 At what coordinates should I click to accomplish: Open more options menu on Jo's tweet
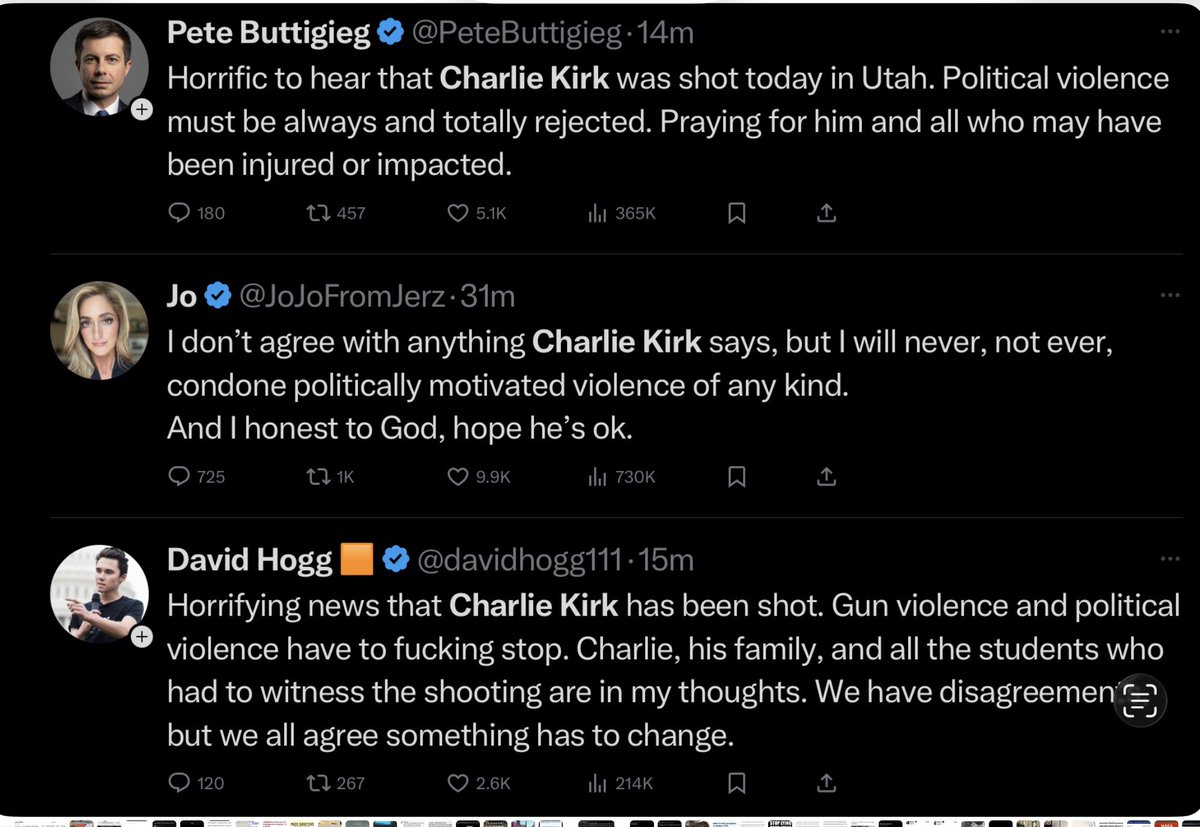click(x=1170, y=296)
